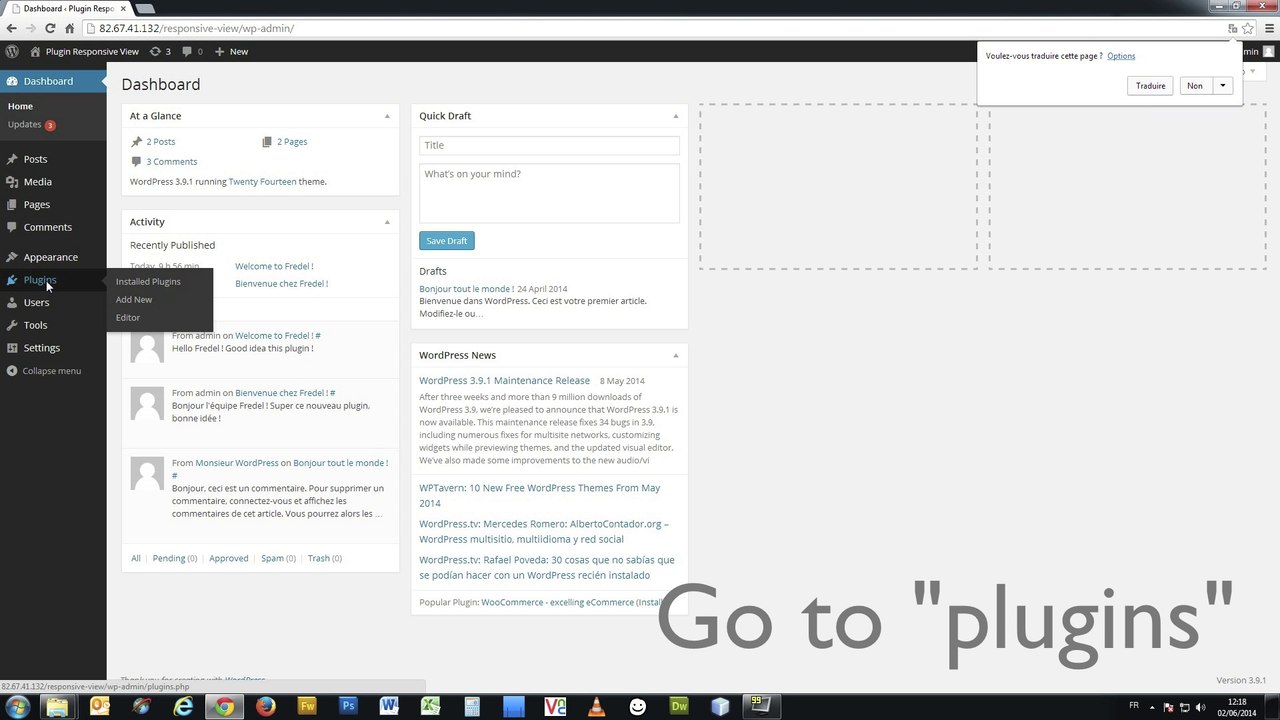Collapse the At a Glance panel
Image resolution: width=1280 pixels, height=720 pixels.
pos(387,116)
